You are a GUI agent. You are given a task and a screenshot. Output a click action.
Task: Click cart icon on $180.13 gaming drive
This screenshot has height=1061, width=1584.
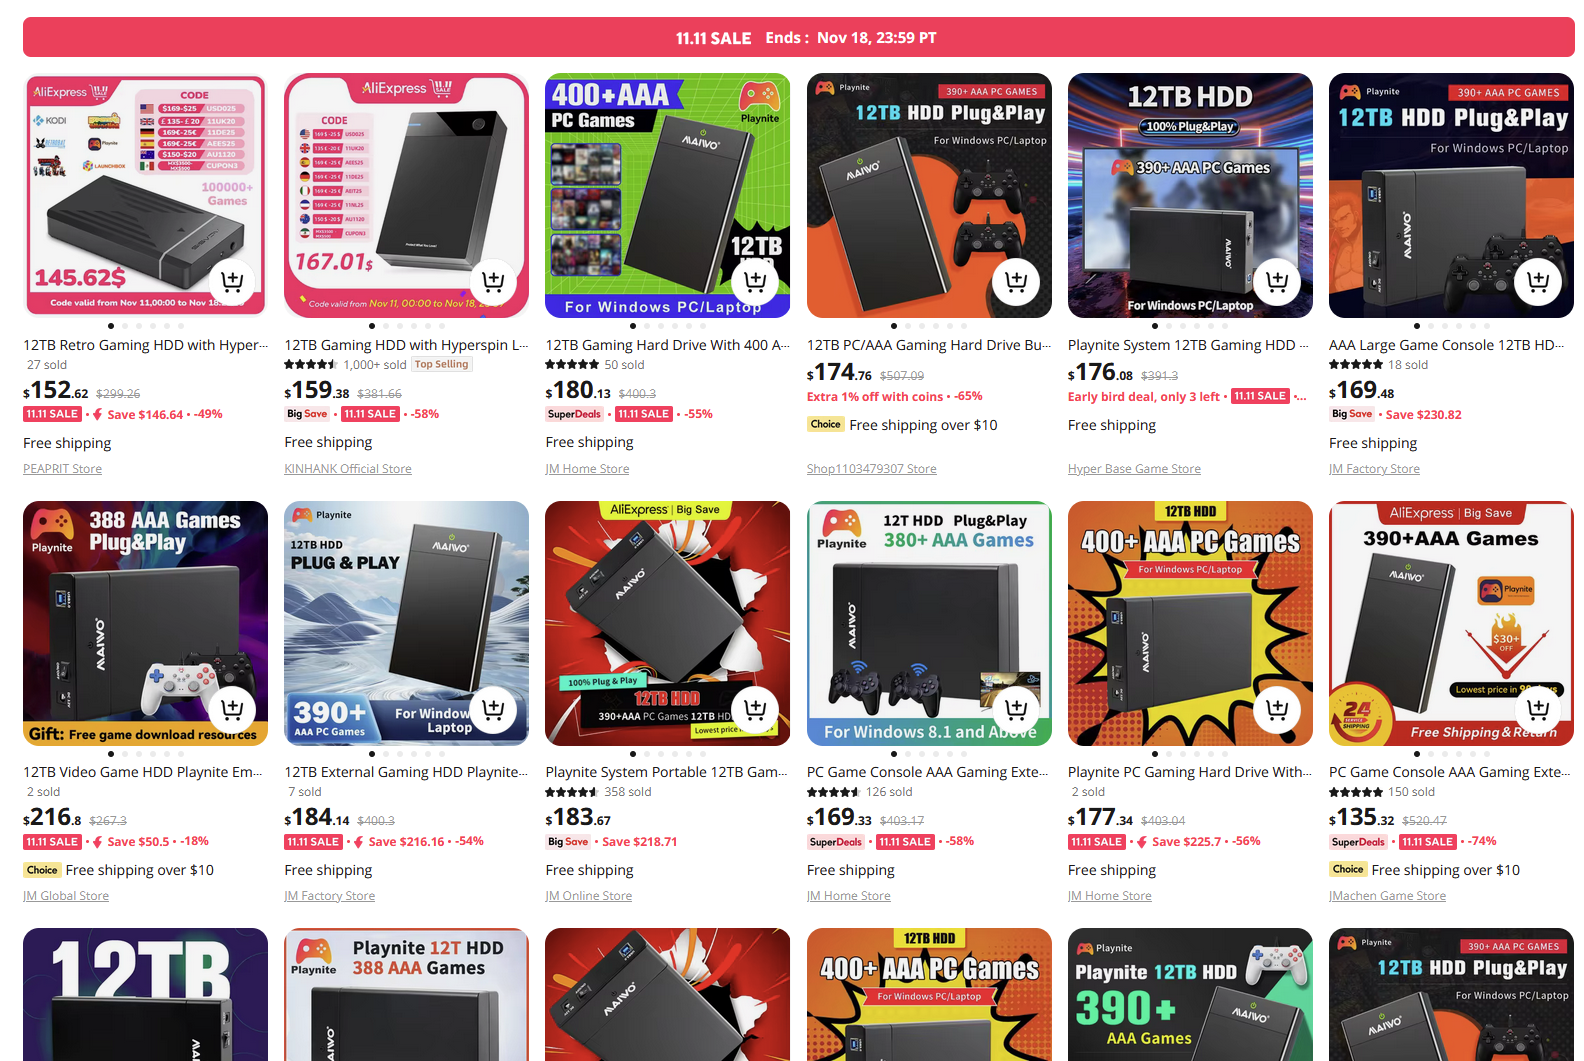click(x=755, y=282)
